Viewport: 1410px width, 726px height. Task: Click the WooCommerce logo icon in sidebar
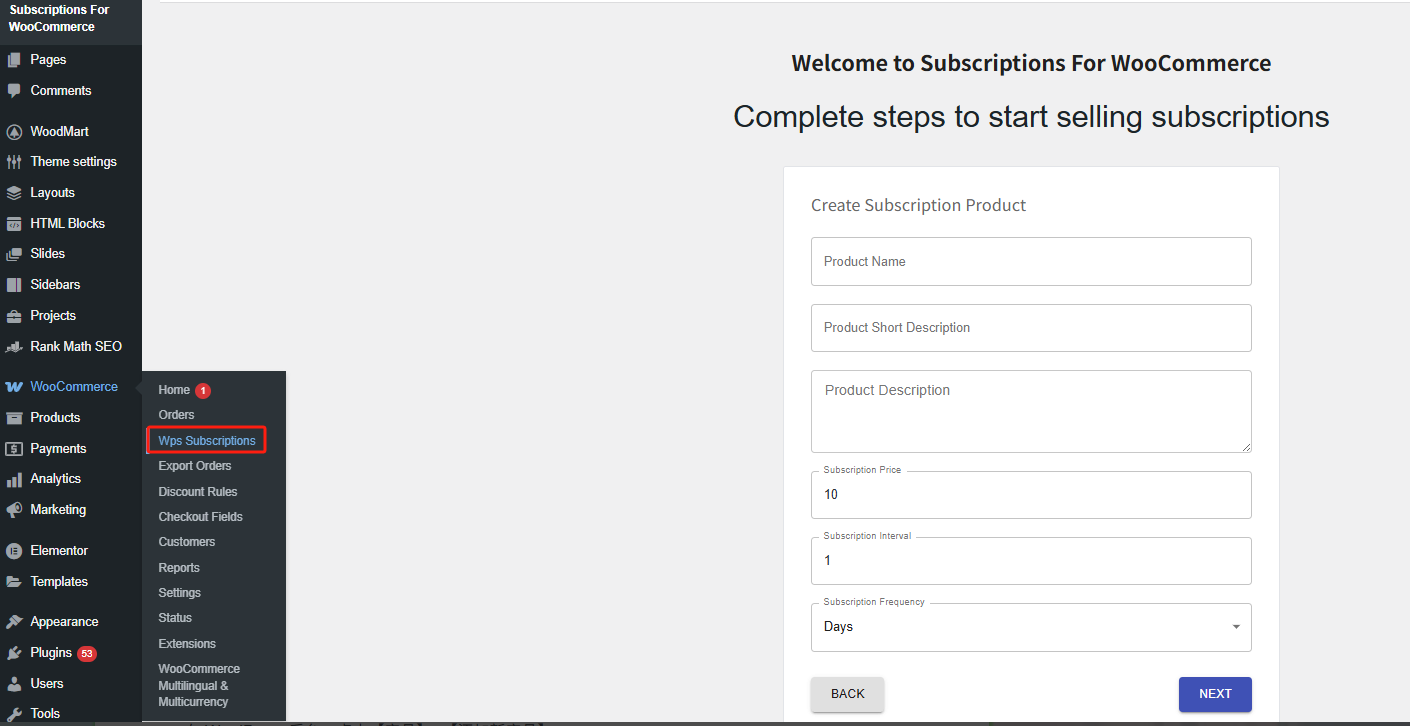point(14,387)
